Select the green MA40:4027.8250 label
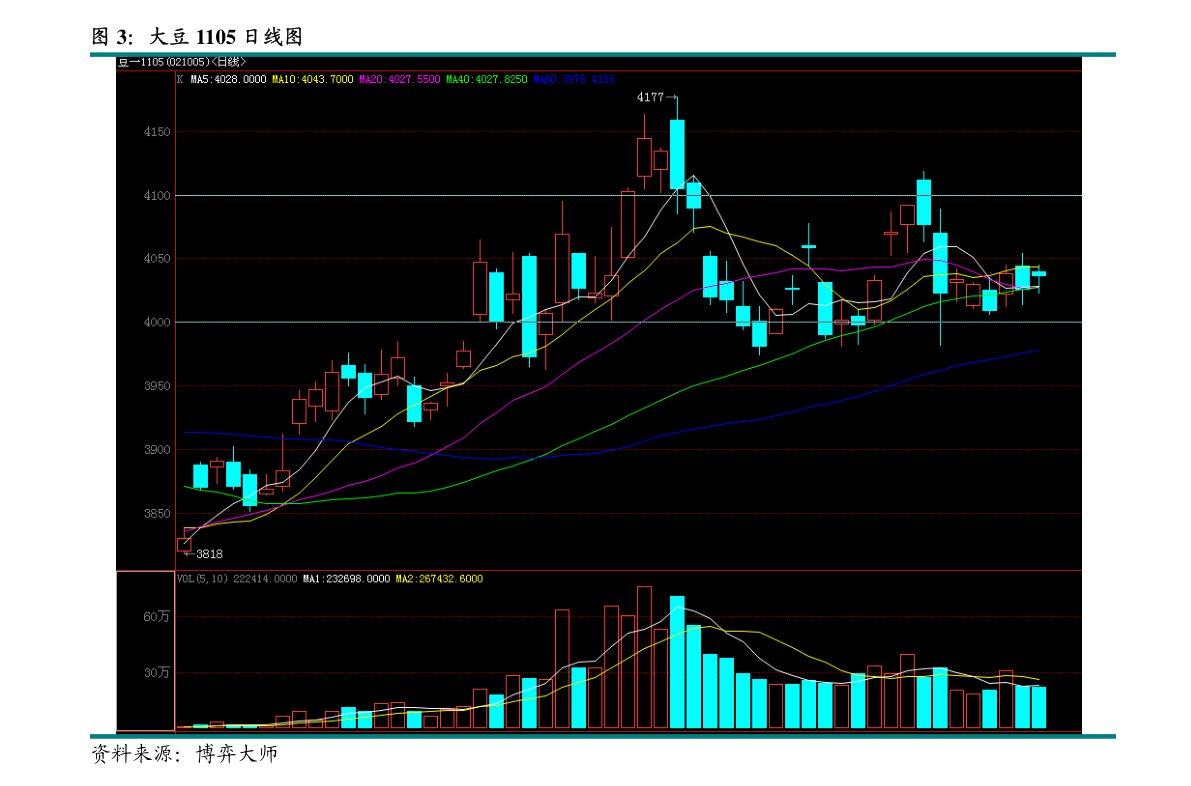This screenshot has height=786, width=1191. [x=486, y=79]
